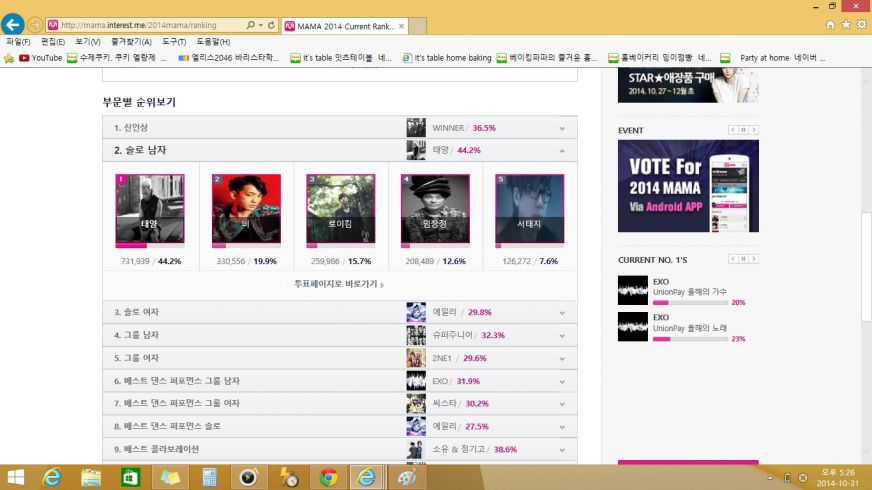This screenshot has width=872, height=490.
Task: Expand 8. 베스트 댄스 퍼포먼스 솔로 row
Action: (x=340, y=426)
